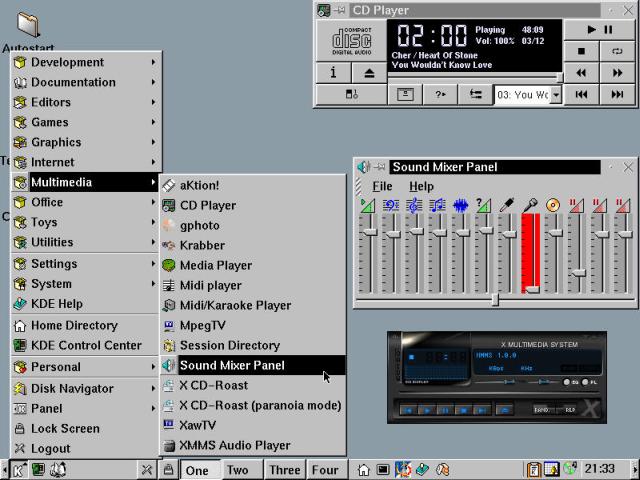The image size is (640, 480).
Task: Click Logout in the K menu
Action: click(50, 448)
